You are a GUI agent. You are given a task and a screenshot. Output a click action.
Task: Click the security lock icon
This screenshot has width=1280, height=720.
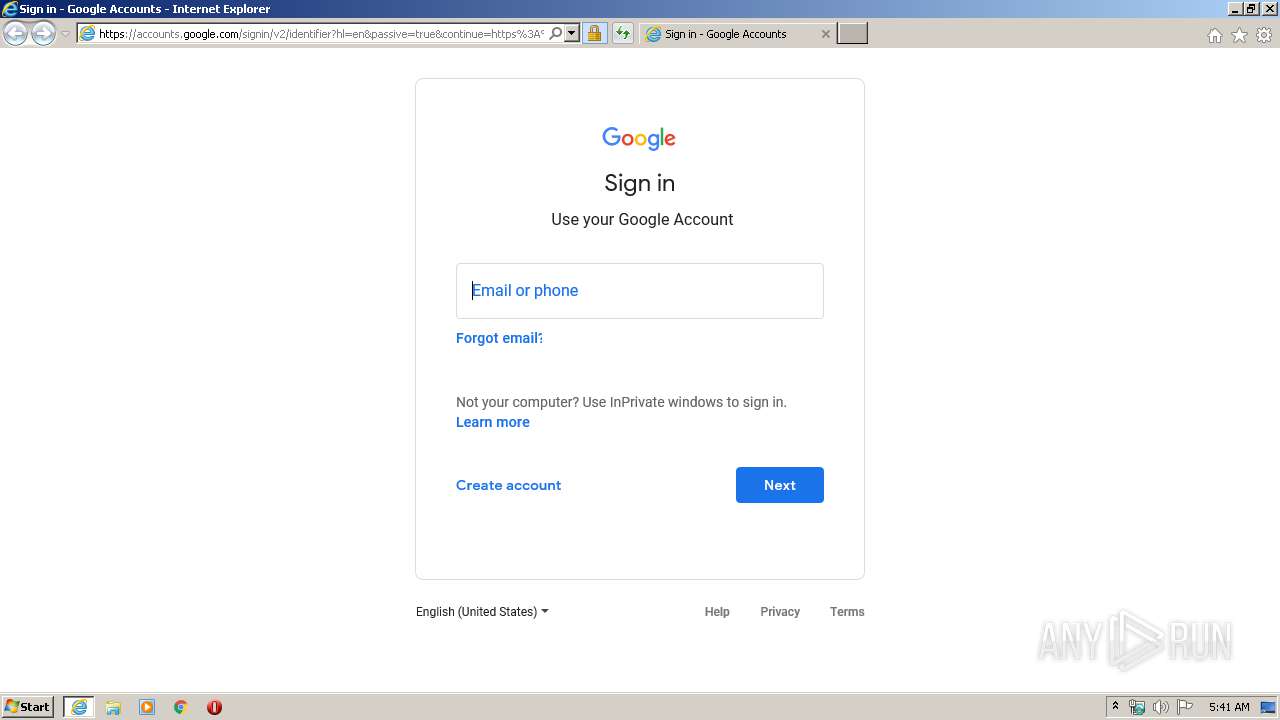pyautogui.click(x=594, y=34)
